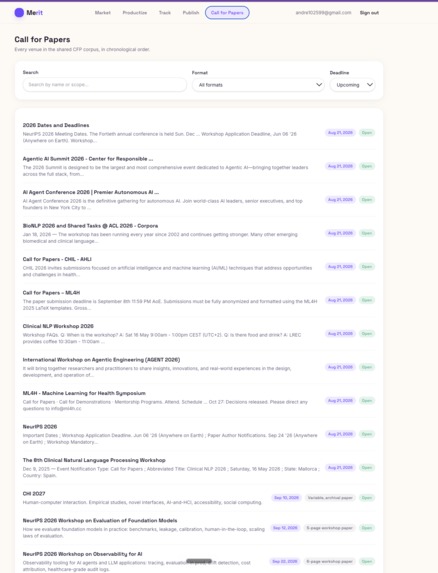
Task: Open ML4H - Machine Learning for Health Symposium
Action: (84, 393)
